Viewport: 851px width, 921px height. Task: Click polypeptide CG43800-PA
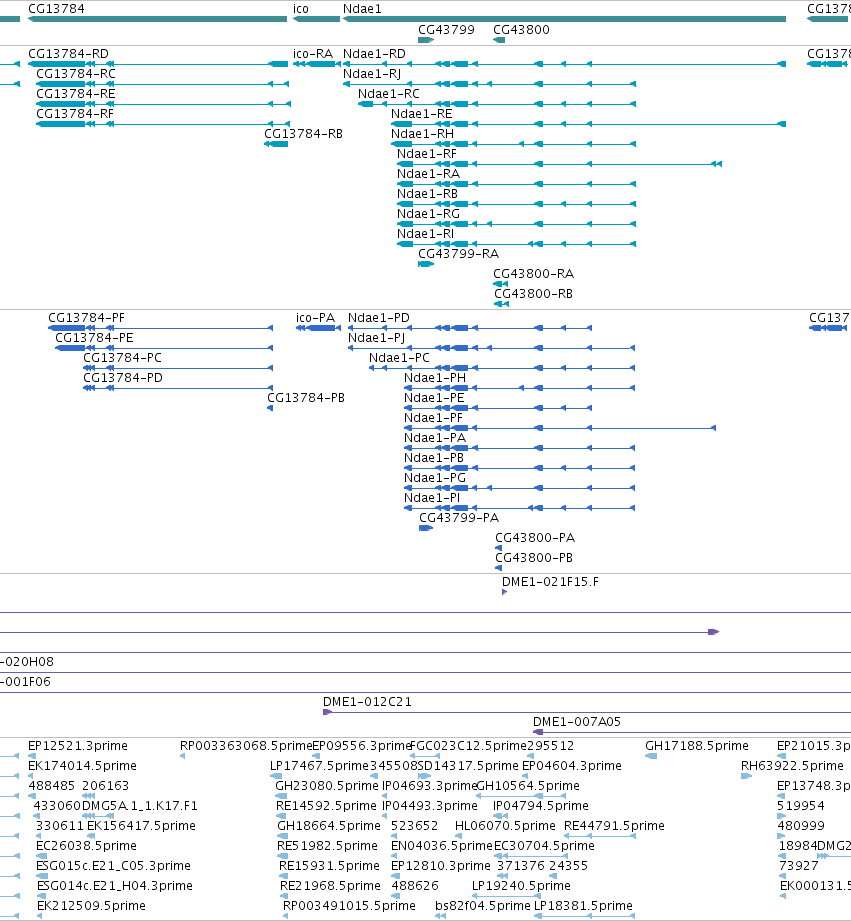click(x=535, y=537)
